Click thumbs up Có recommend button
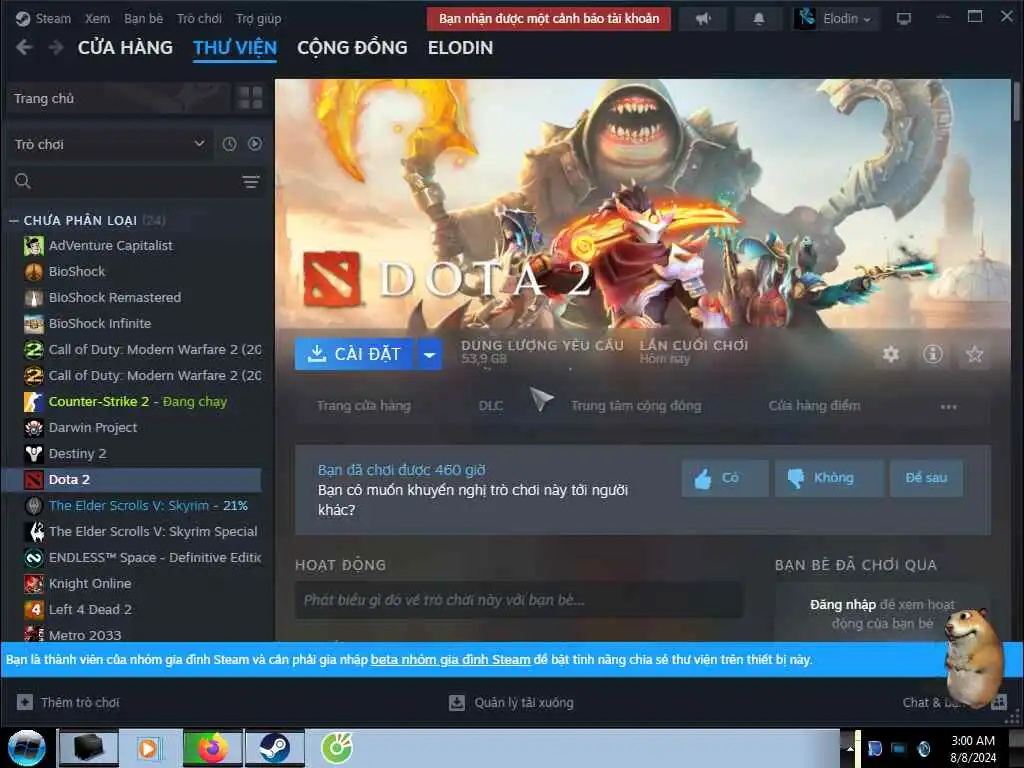 (x=725, y=478)
